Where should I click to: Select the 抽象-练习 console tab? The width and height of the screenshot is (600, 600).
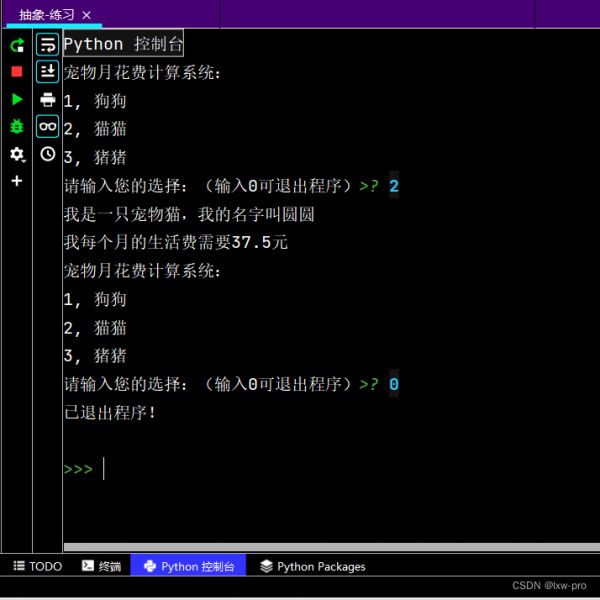(46, 15)
